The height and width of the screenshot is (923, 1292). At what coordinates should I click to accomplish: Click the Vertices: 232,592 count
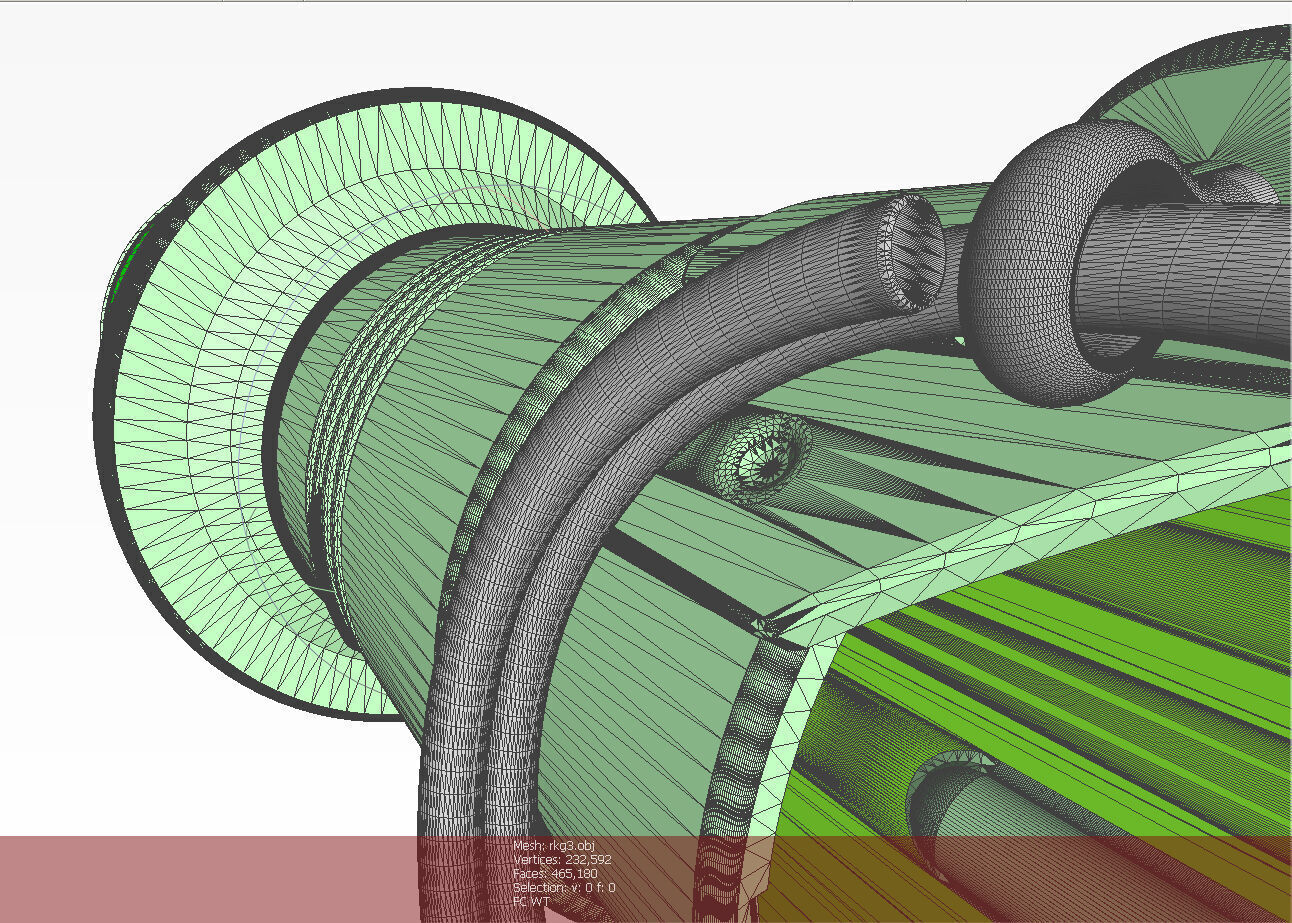[562, 860]
